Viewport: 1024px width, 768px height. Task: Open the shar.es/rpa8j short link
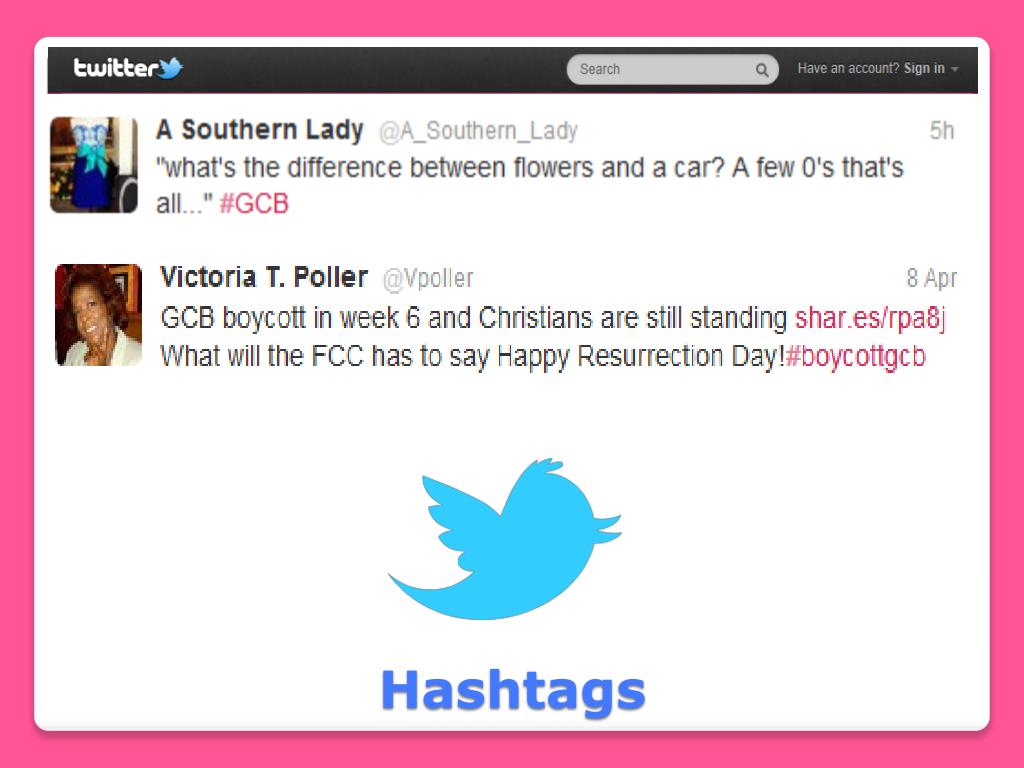coord(870,318)
